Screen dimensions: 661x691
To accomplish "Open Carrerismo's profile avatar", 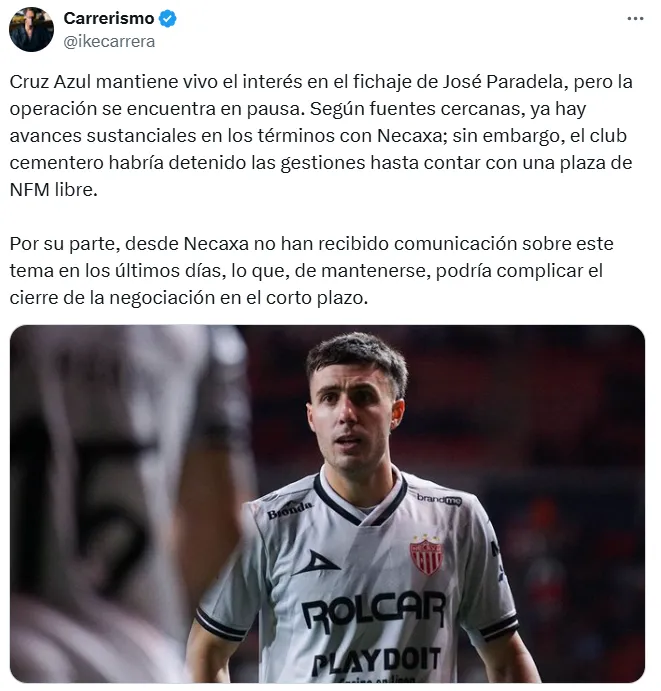I will (31, 30).
